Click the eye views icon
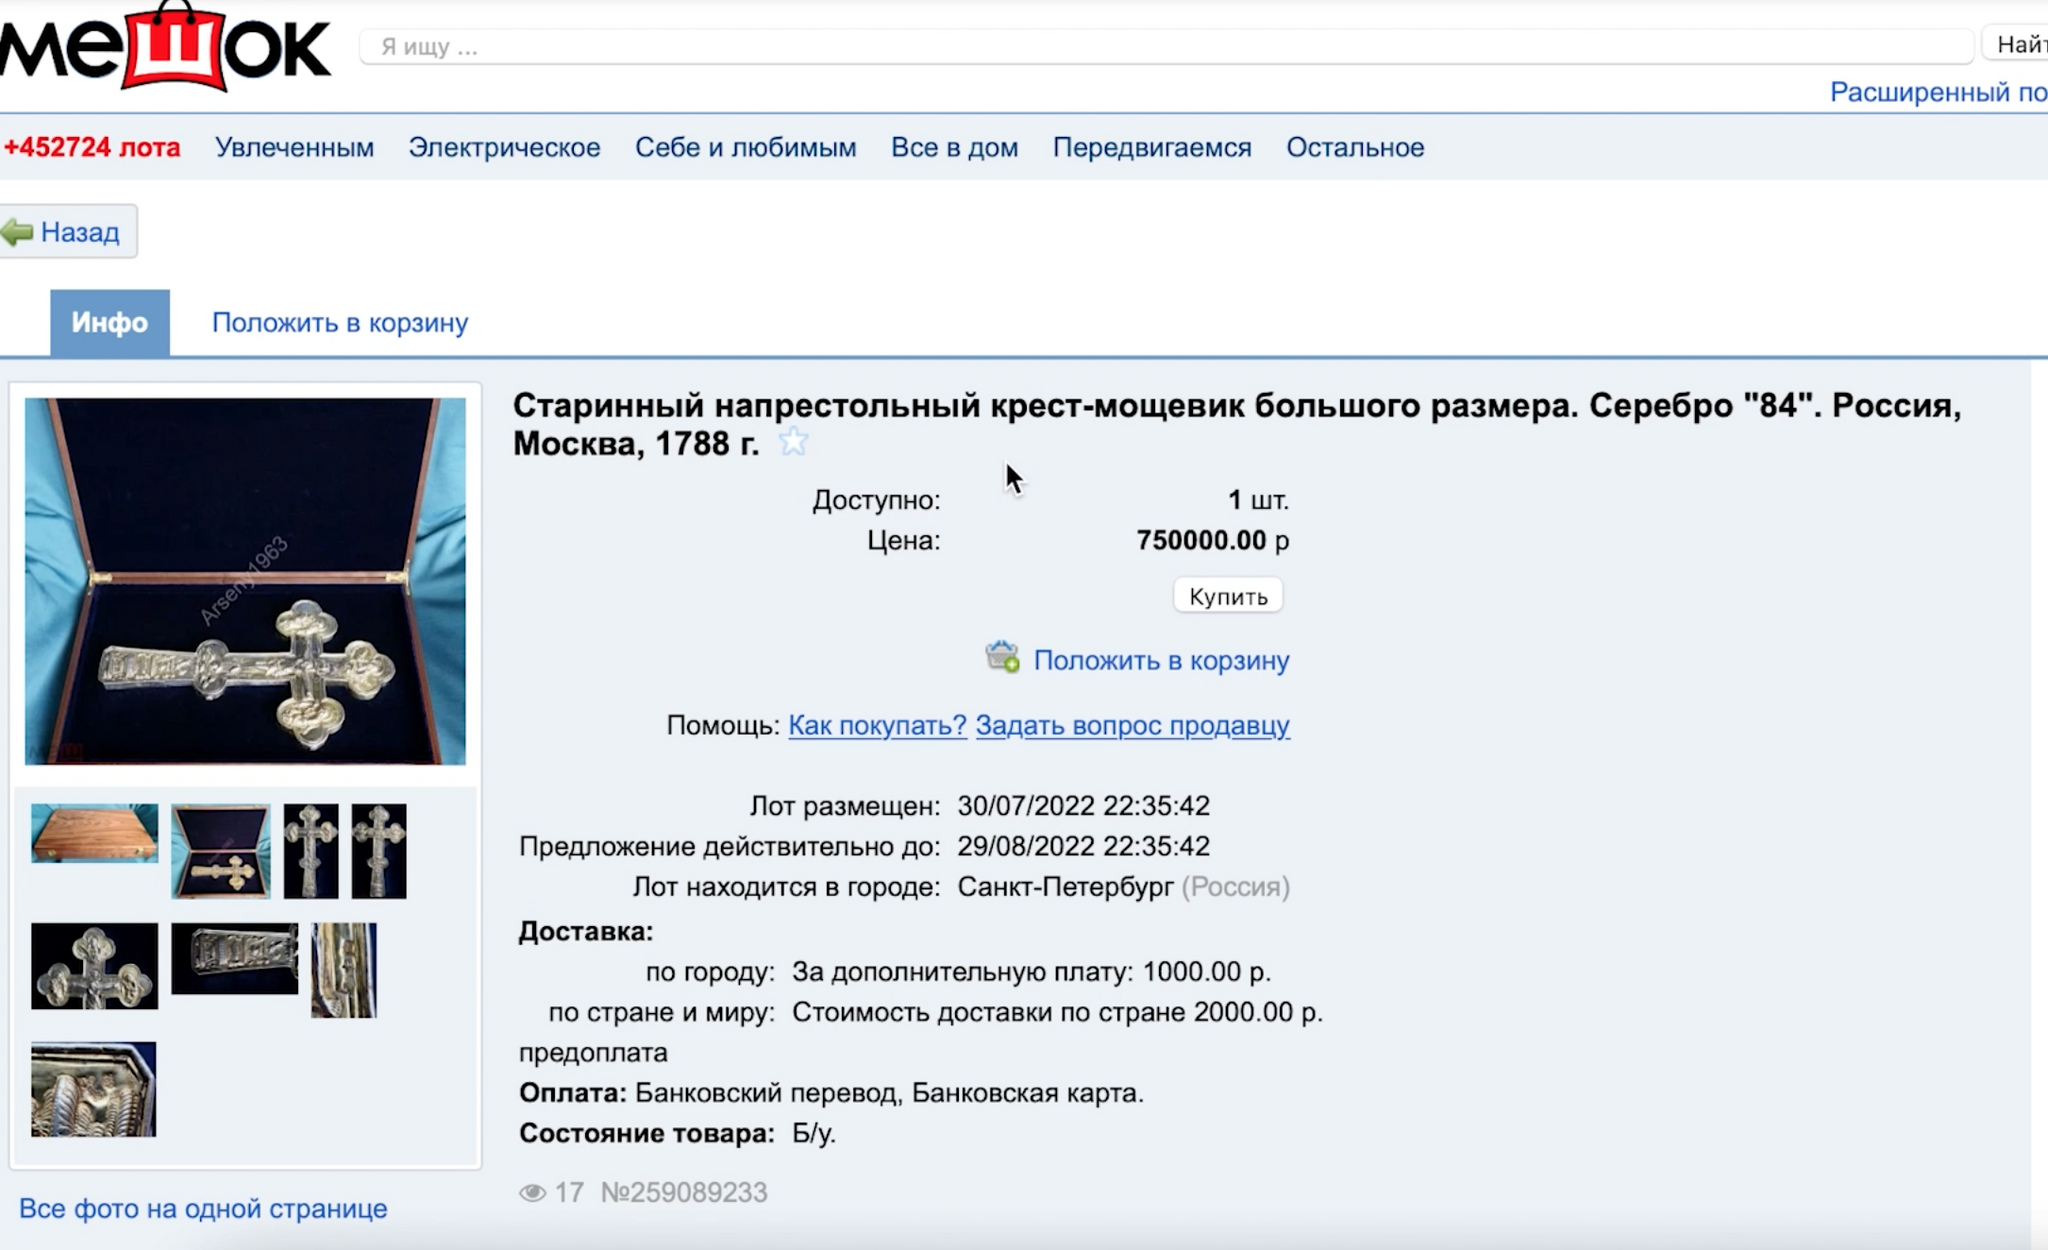This screenshot has width=2048, height=1250. click(x=532, y=1192)
